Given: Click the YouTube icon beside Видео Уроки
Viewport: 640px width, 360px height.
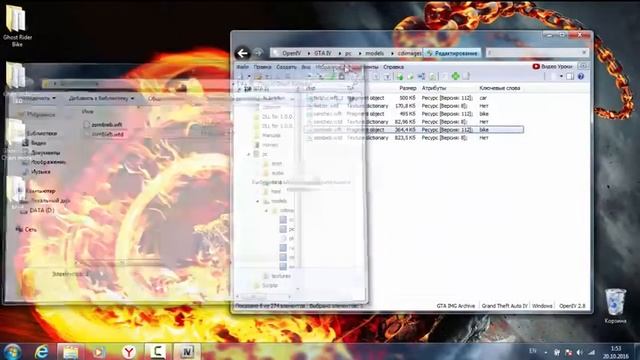Looking at the screenshot, I should pyautogui.click(x=536, y=67).
